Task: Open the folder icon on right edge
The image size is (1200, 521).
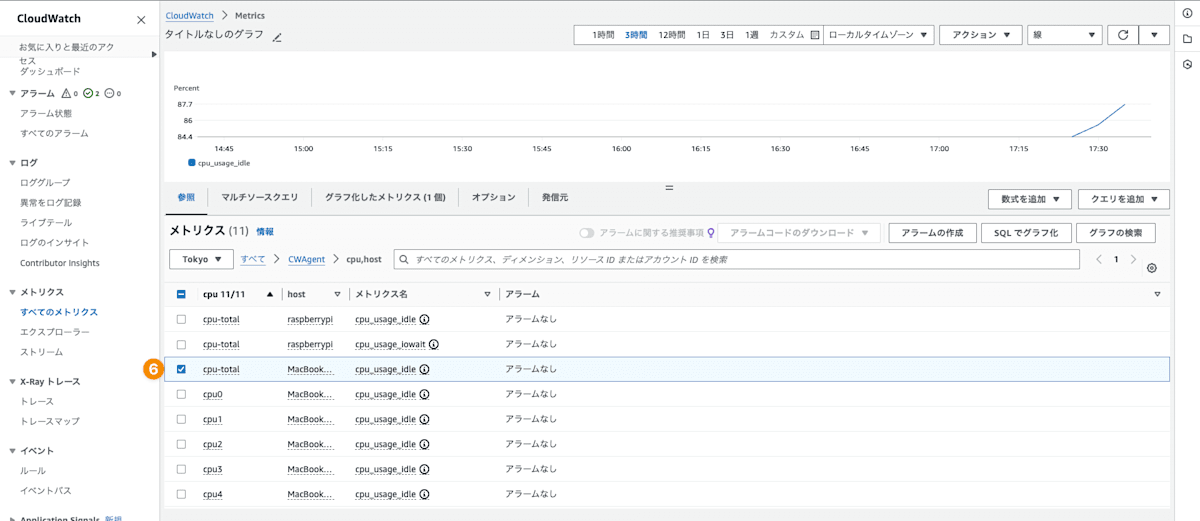Action: tap(1187, 39)
